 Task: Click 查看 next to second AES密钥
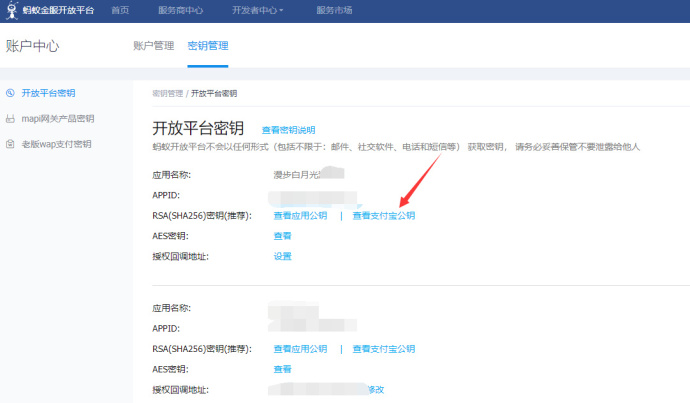pyautogui.click(x=283, y=369)
